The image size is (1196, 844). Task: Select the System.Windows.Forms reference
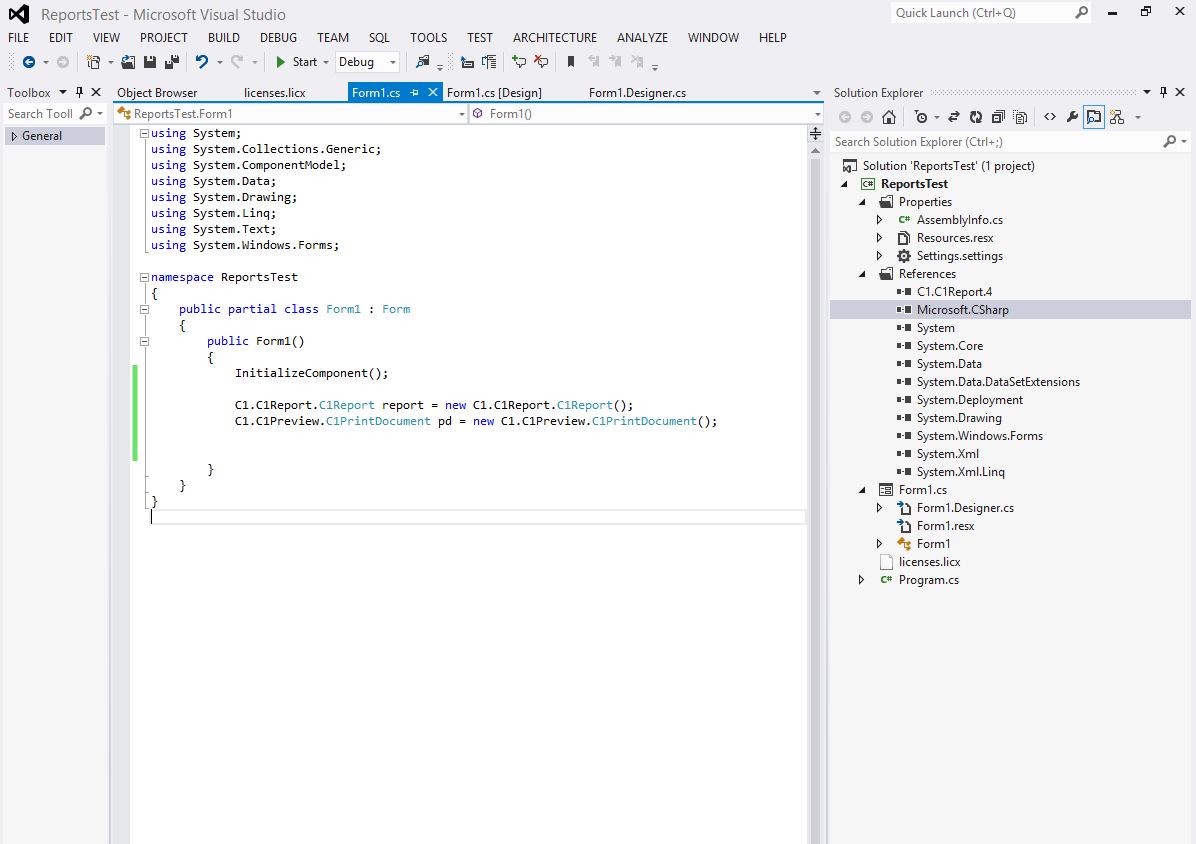point(979,435)
